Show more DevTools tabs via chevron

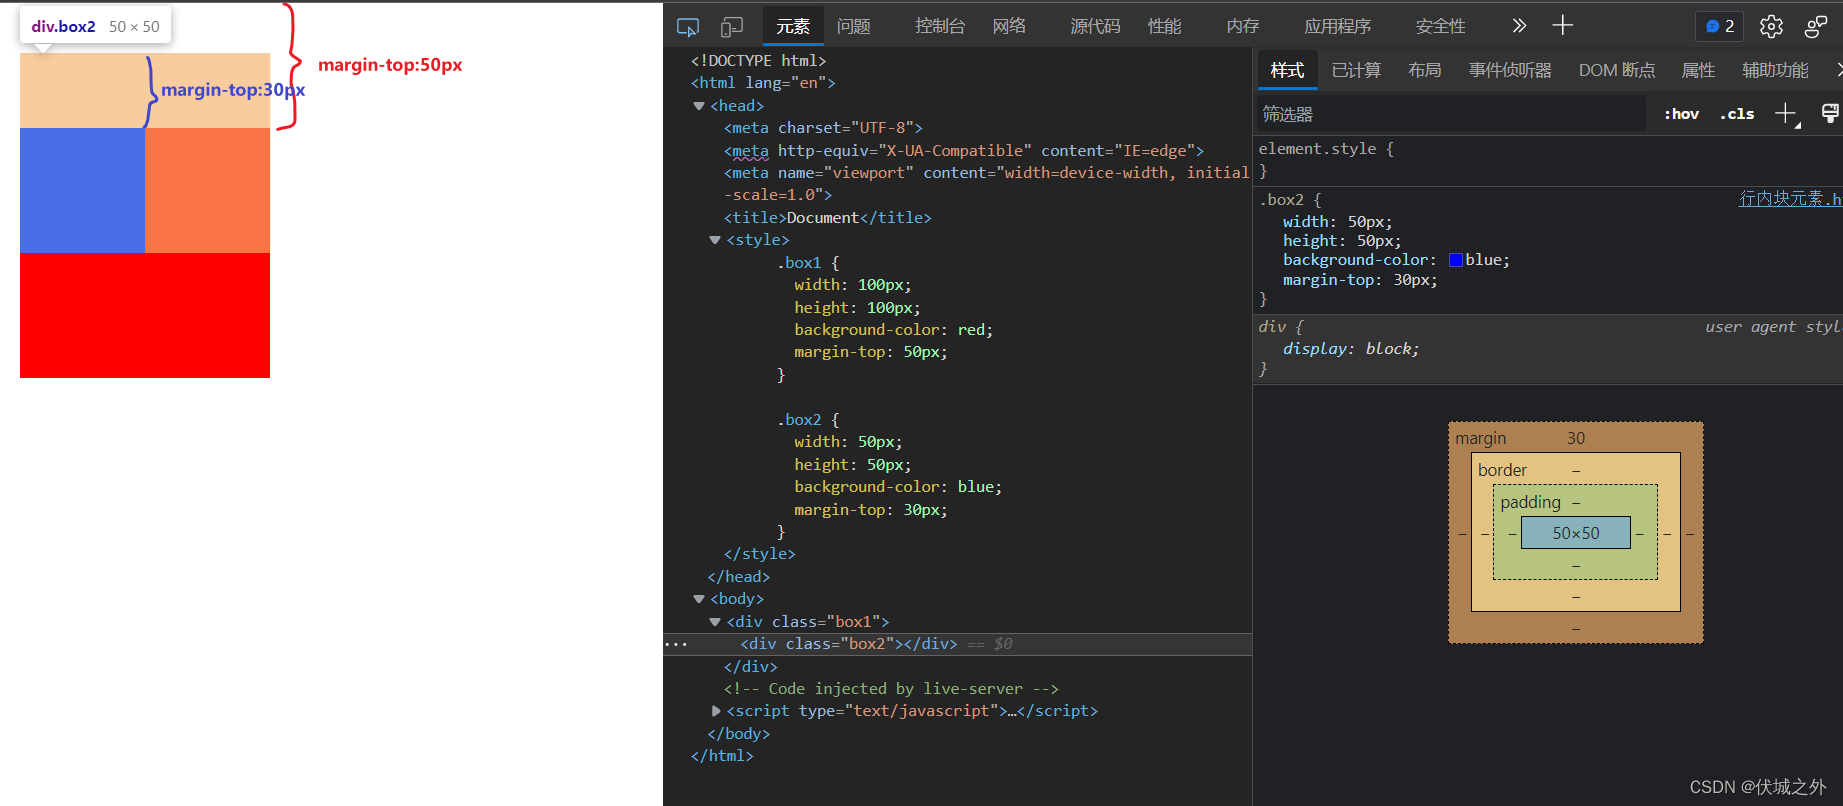click(x=1519, y=26)
